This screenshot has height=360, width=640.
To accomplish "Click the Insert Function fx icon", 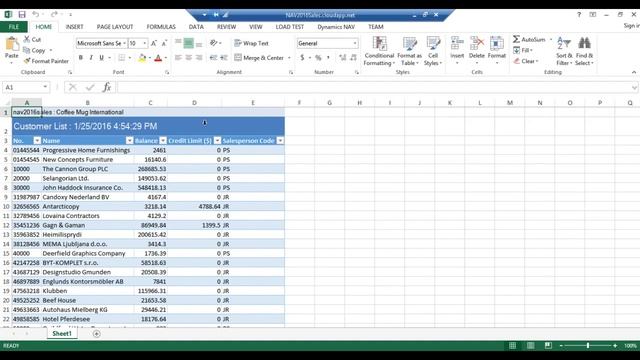I will [x=107, y=87].
